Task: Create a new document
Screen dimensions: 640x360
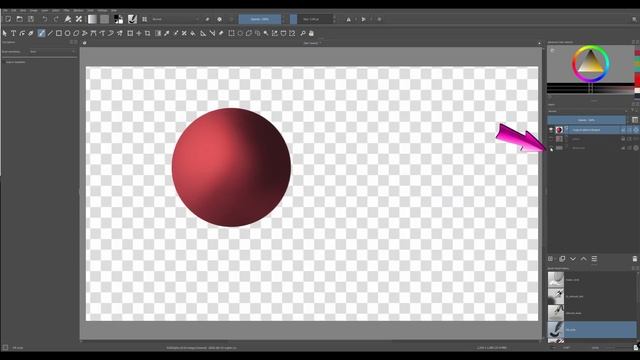Action: pos(8,19)
